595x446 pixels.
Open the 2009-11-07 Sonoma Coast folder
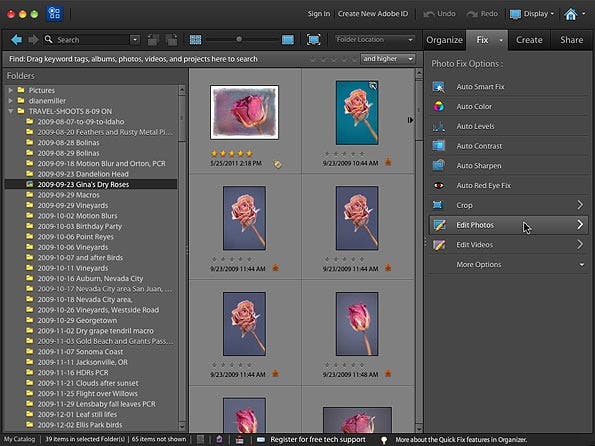point(80,351)
